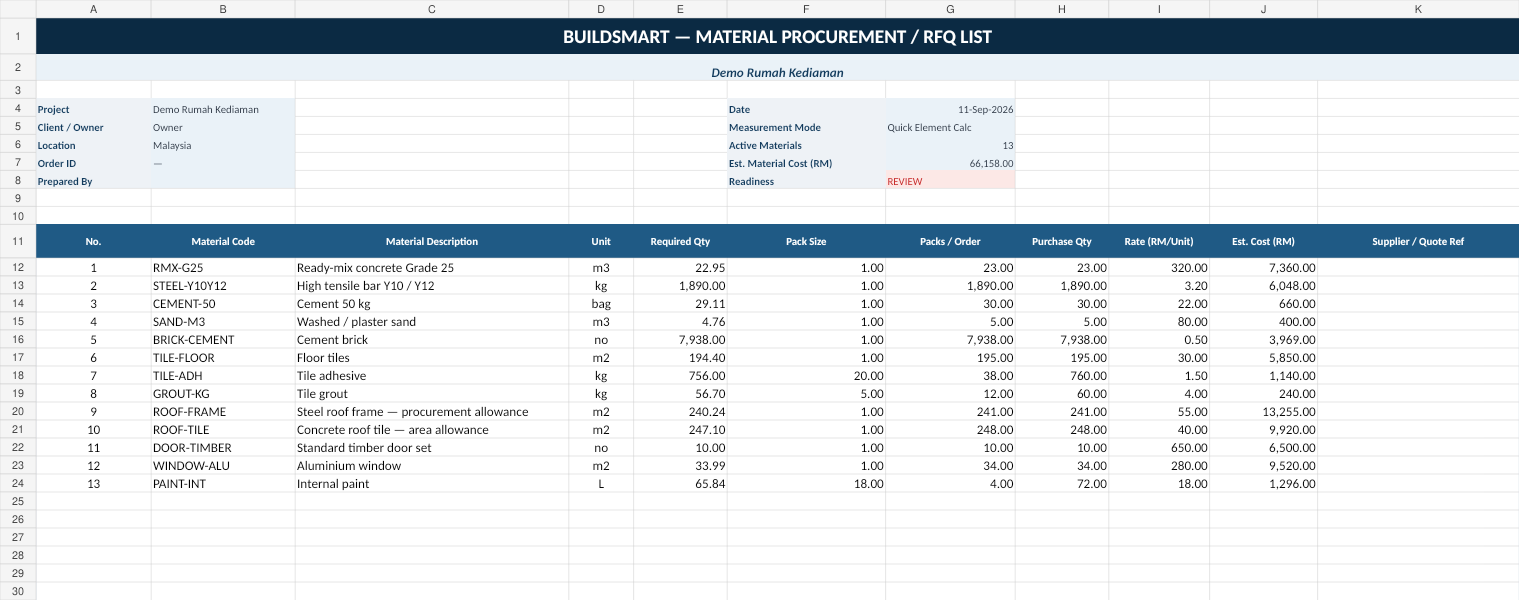The width and height of the screenshot is (1519, 600).
Task: Select the 'SAND-M3' code cell
Action: coord(223,322)
